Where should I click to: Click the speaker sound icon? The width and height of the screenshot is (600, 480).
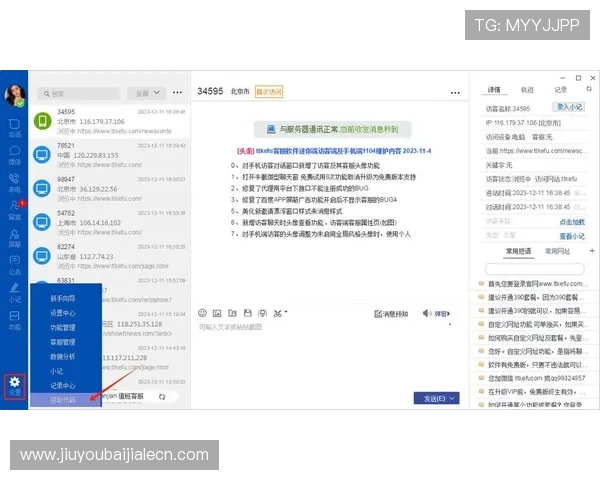point(427,313)
